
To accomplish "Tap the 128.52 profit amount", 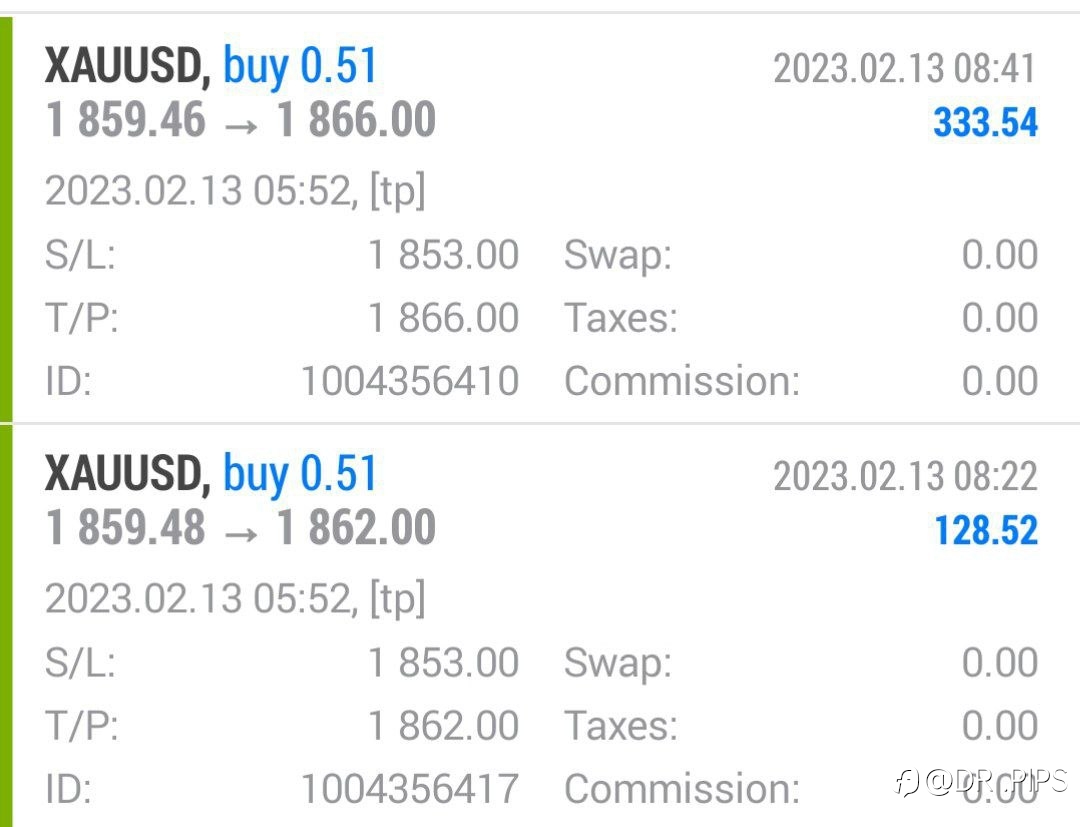I will 986,530.
